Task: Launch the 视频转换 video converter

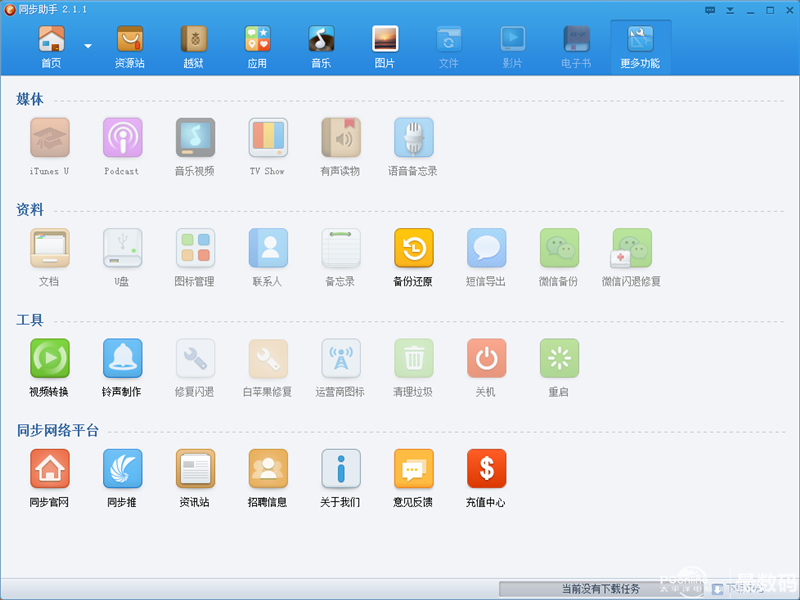Action: [x=49, y=360]
